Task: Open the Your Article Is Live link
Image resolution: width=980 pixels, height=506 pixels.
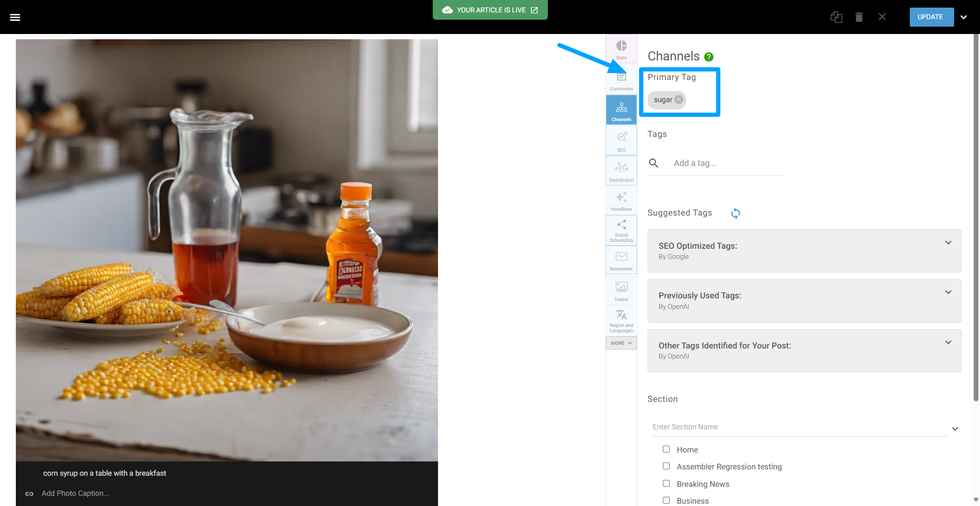Action: click(490, 10)
